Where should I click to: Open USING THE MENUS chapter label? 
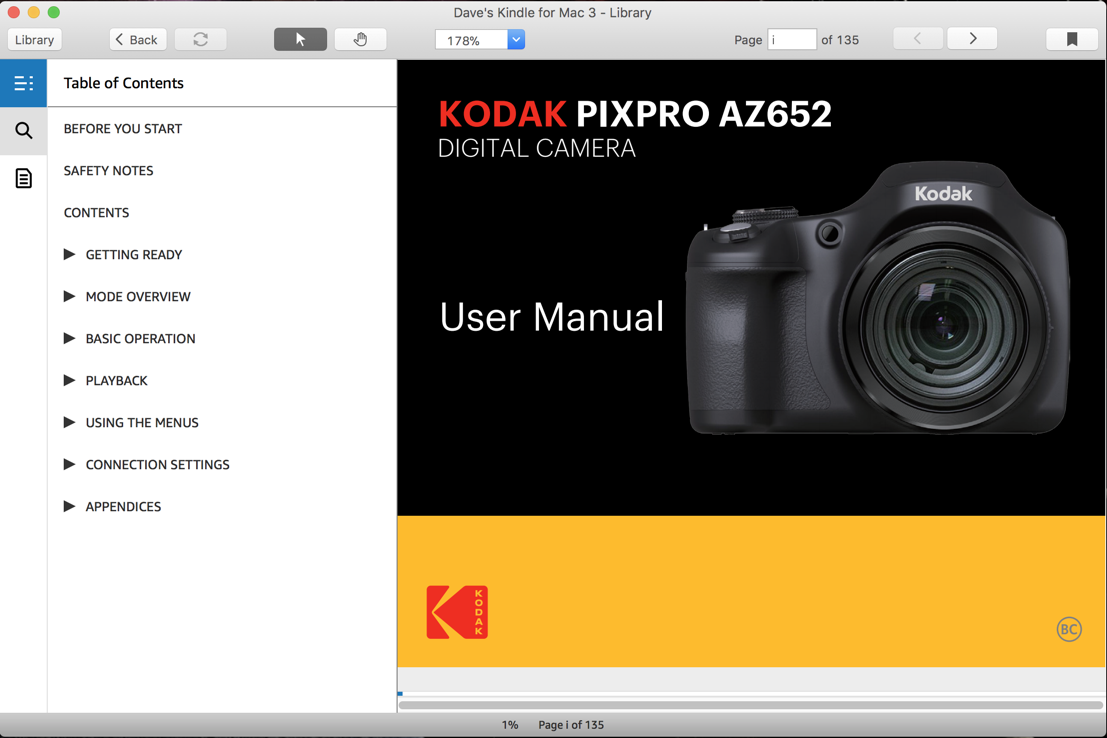(x=142, y=423)
